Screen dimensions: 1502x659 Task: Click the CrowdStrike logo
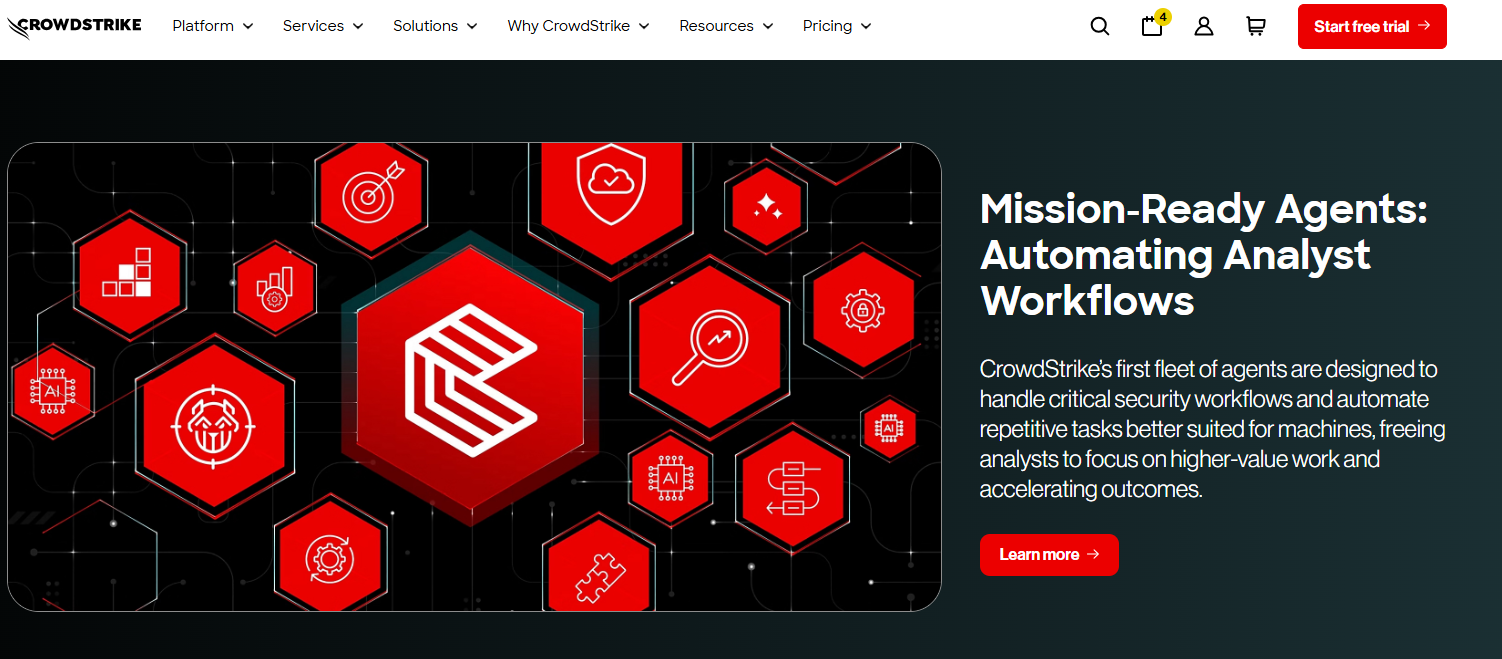click(x=74, y=26)
